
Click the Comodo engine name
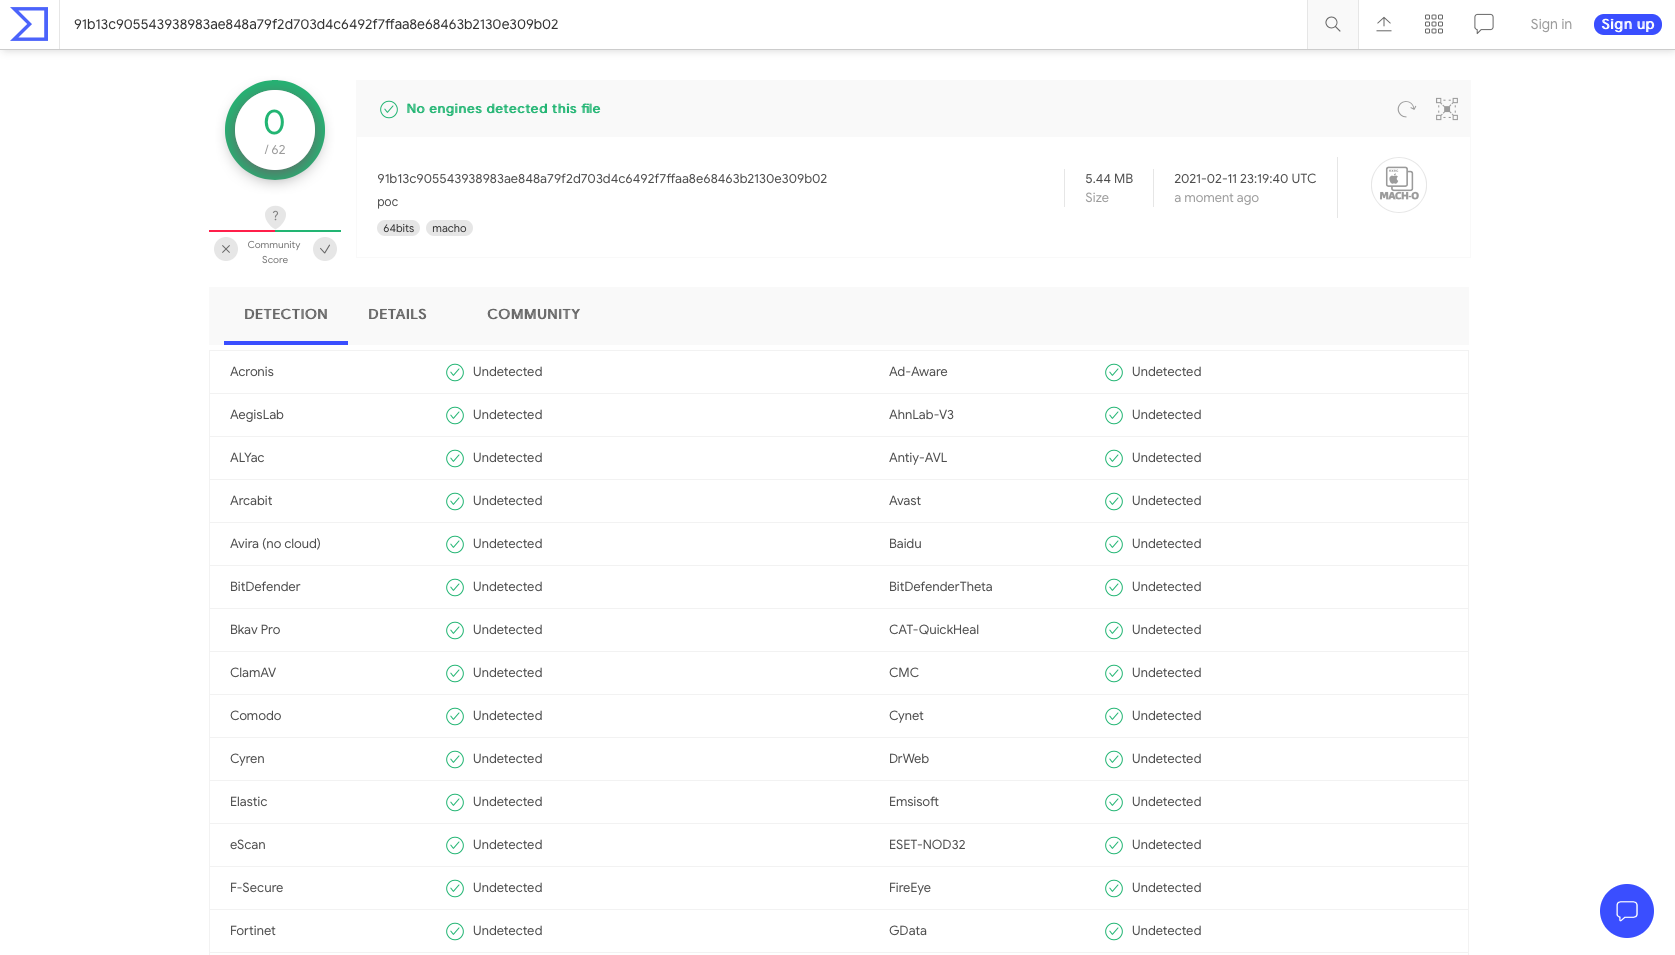point(256,716)
